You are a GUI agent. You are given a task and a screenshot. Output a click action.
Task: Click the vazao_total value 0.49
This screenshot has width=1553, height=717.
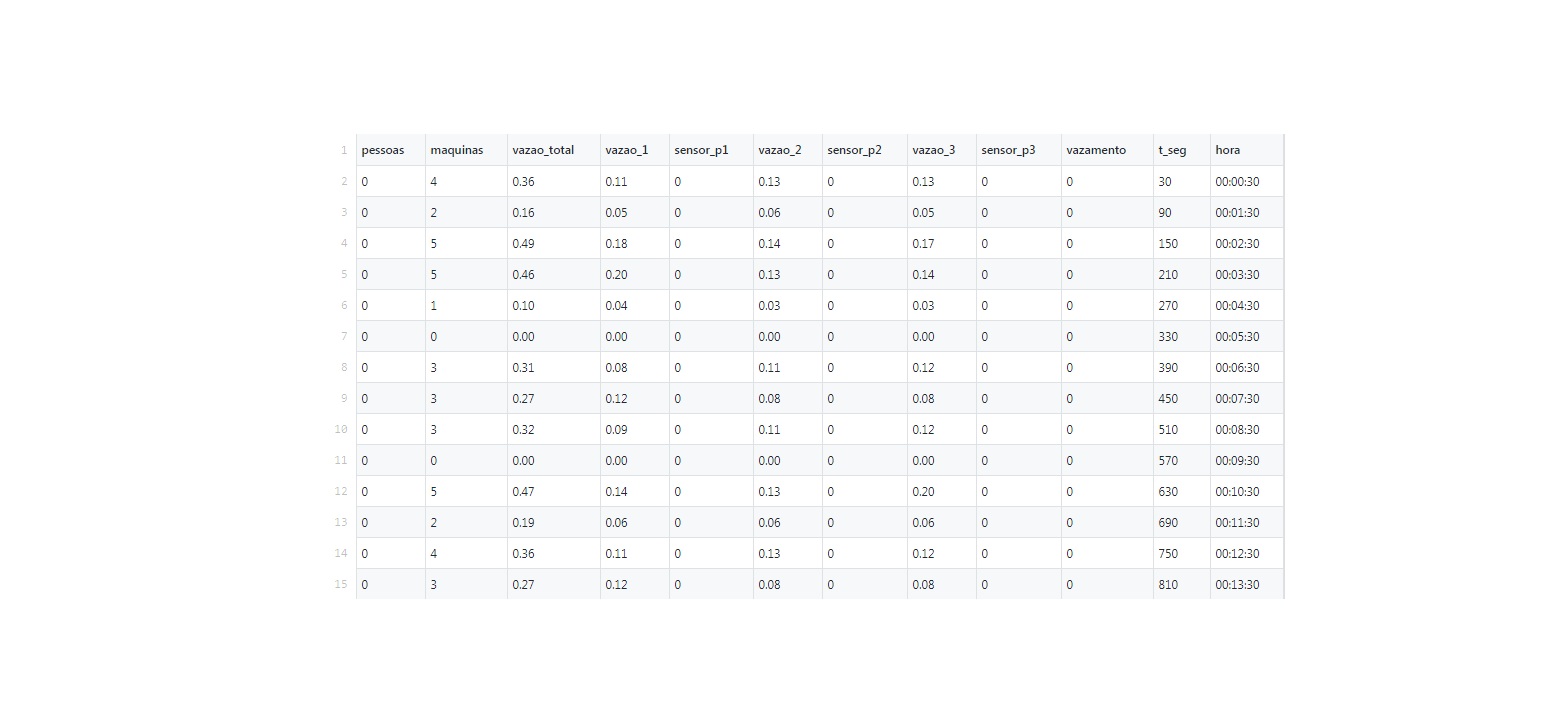pos(523,243)
